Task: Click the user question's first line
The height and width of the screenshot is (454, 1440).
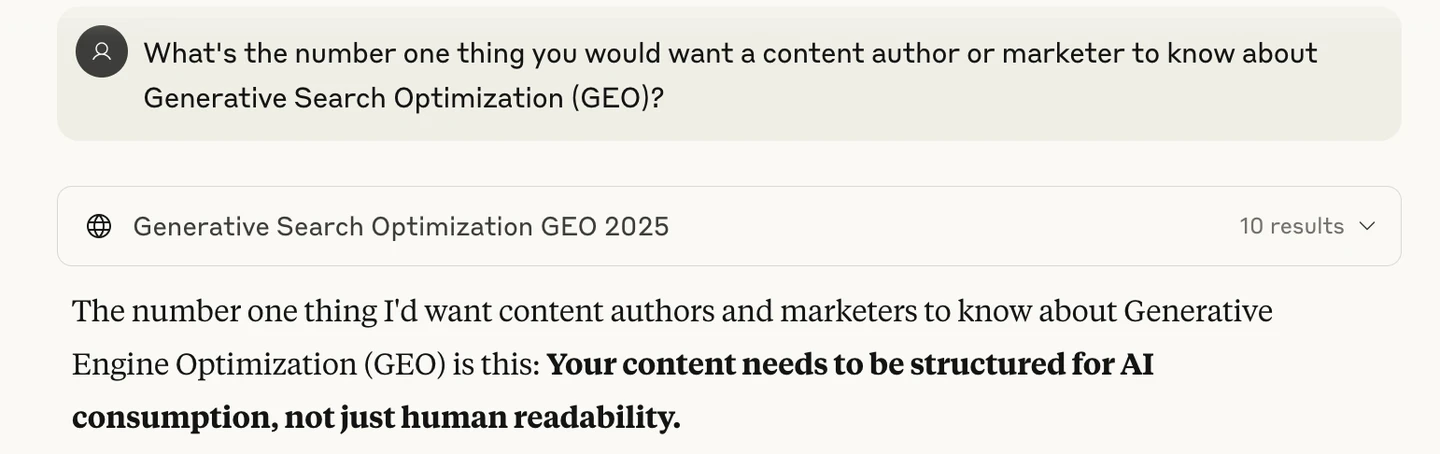Action: (x=730, y=53)
